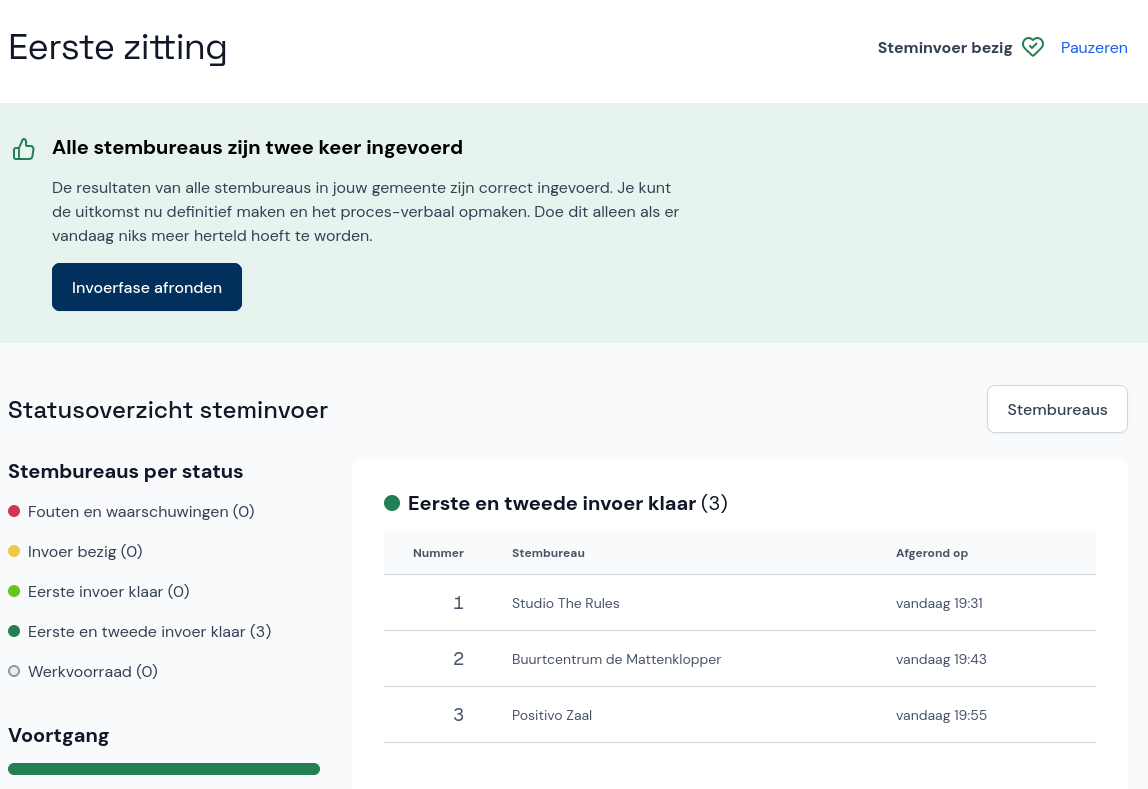This screenshot has height=789, width=1148.
Task: Click the Afgerond op column header
Action: tap(931, 553)
